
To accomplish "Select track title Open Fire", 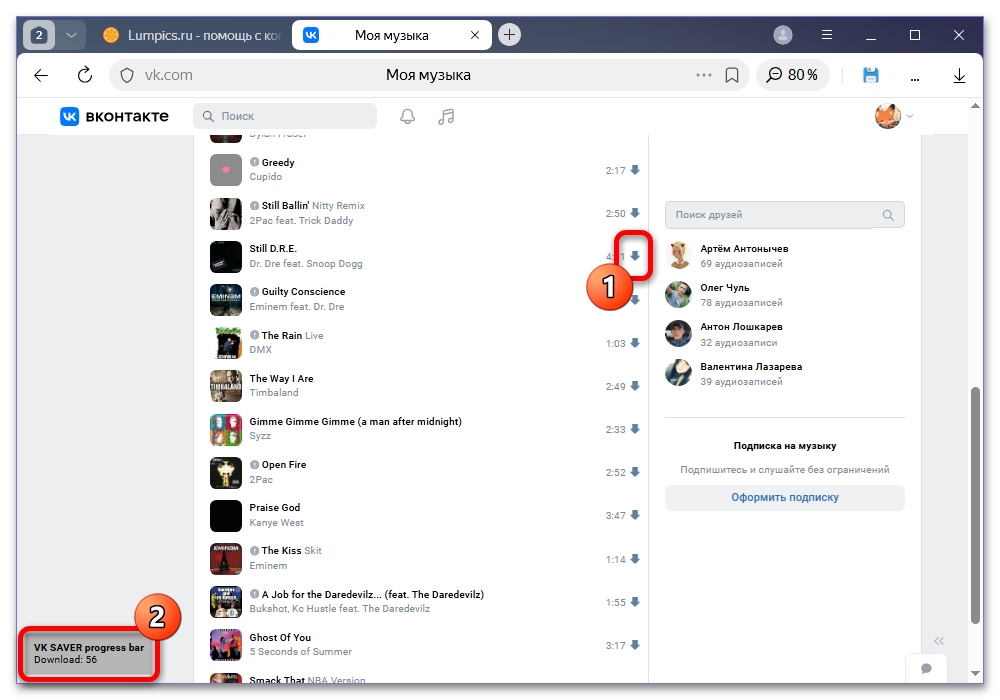I will click(x=284, y=465).
